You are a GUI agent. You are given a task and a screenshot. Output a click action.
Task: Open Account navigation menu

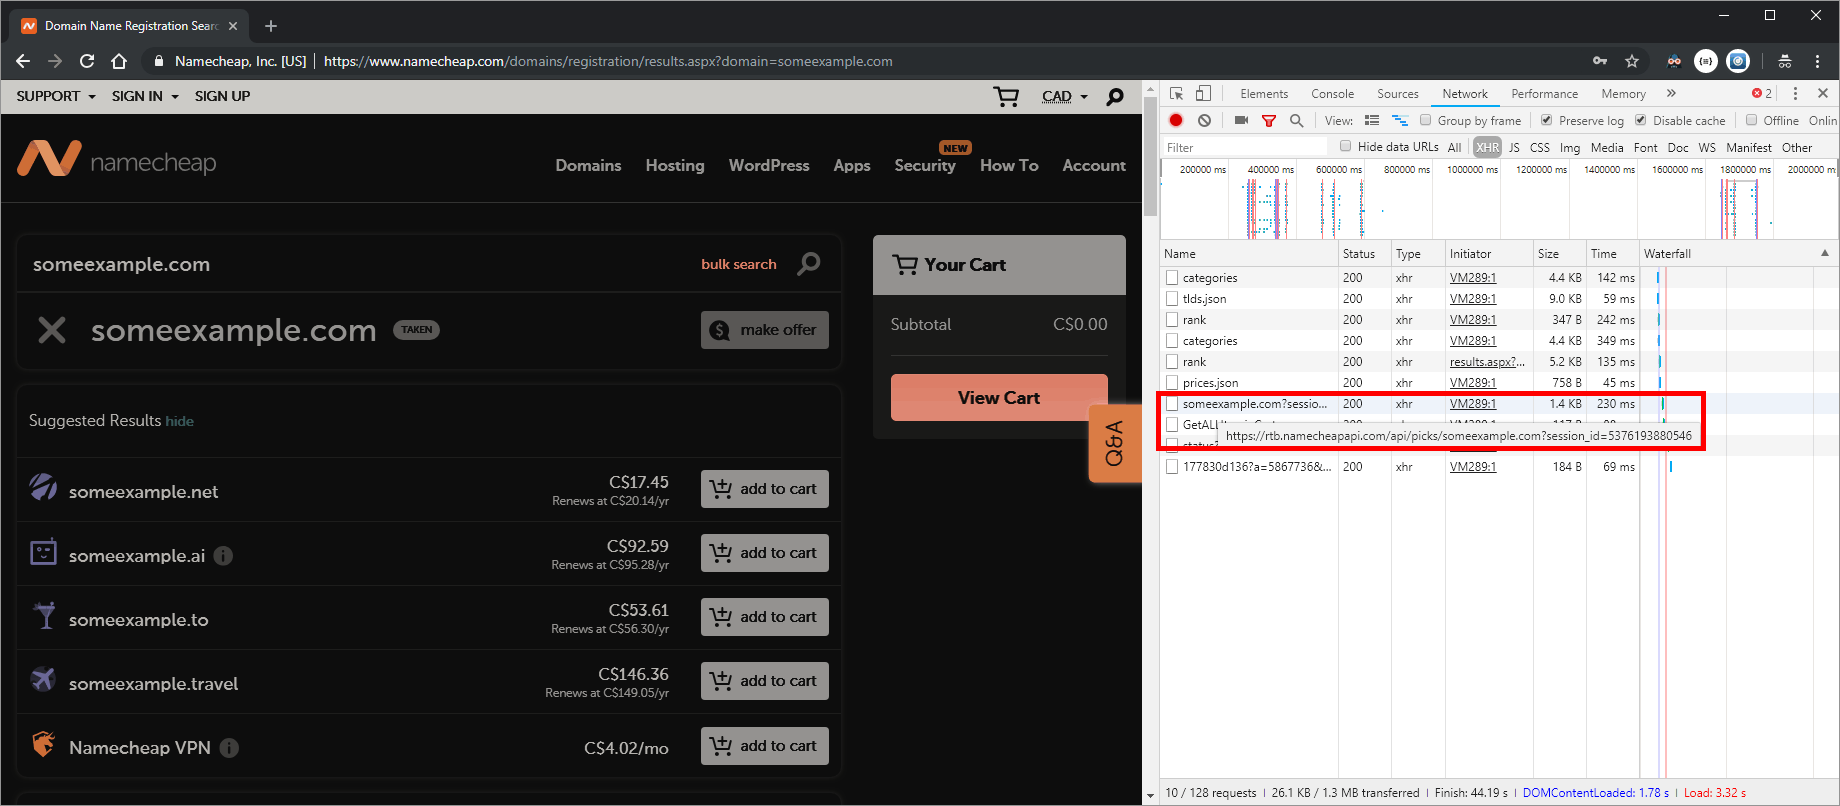(x=1094, y=165)
